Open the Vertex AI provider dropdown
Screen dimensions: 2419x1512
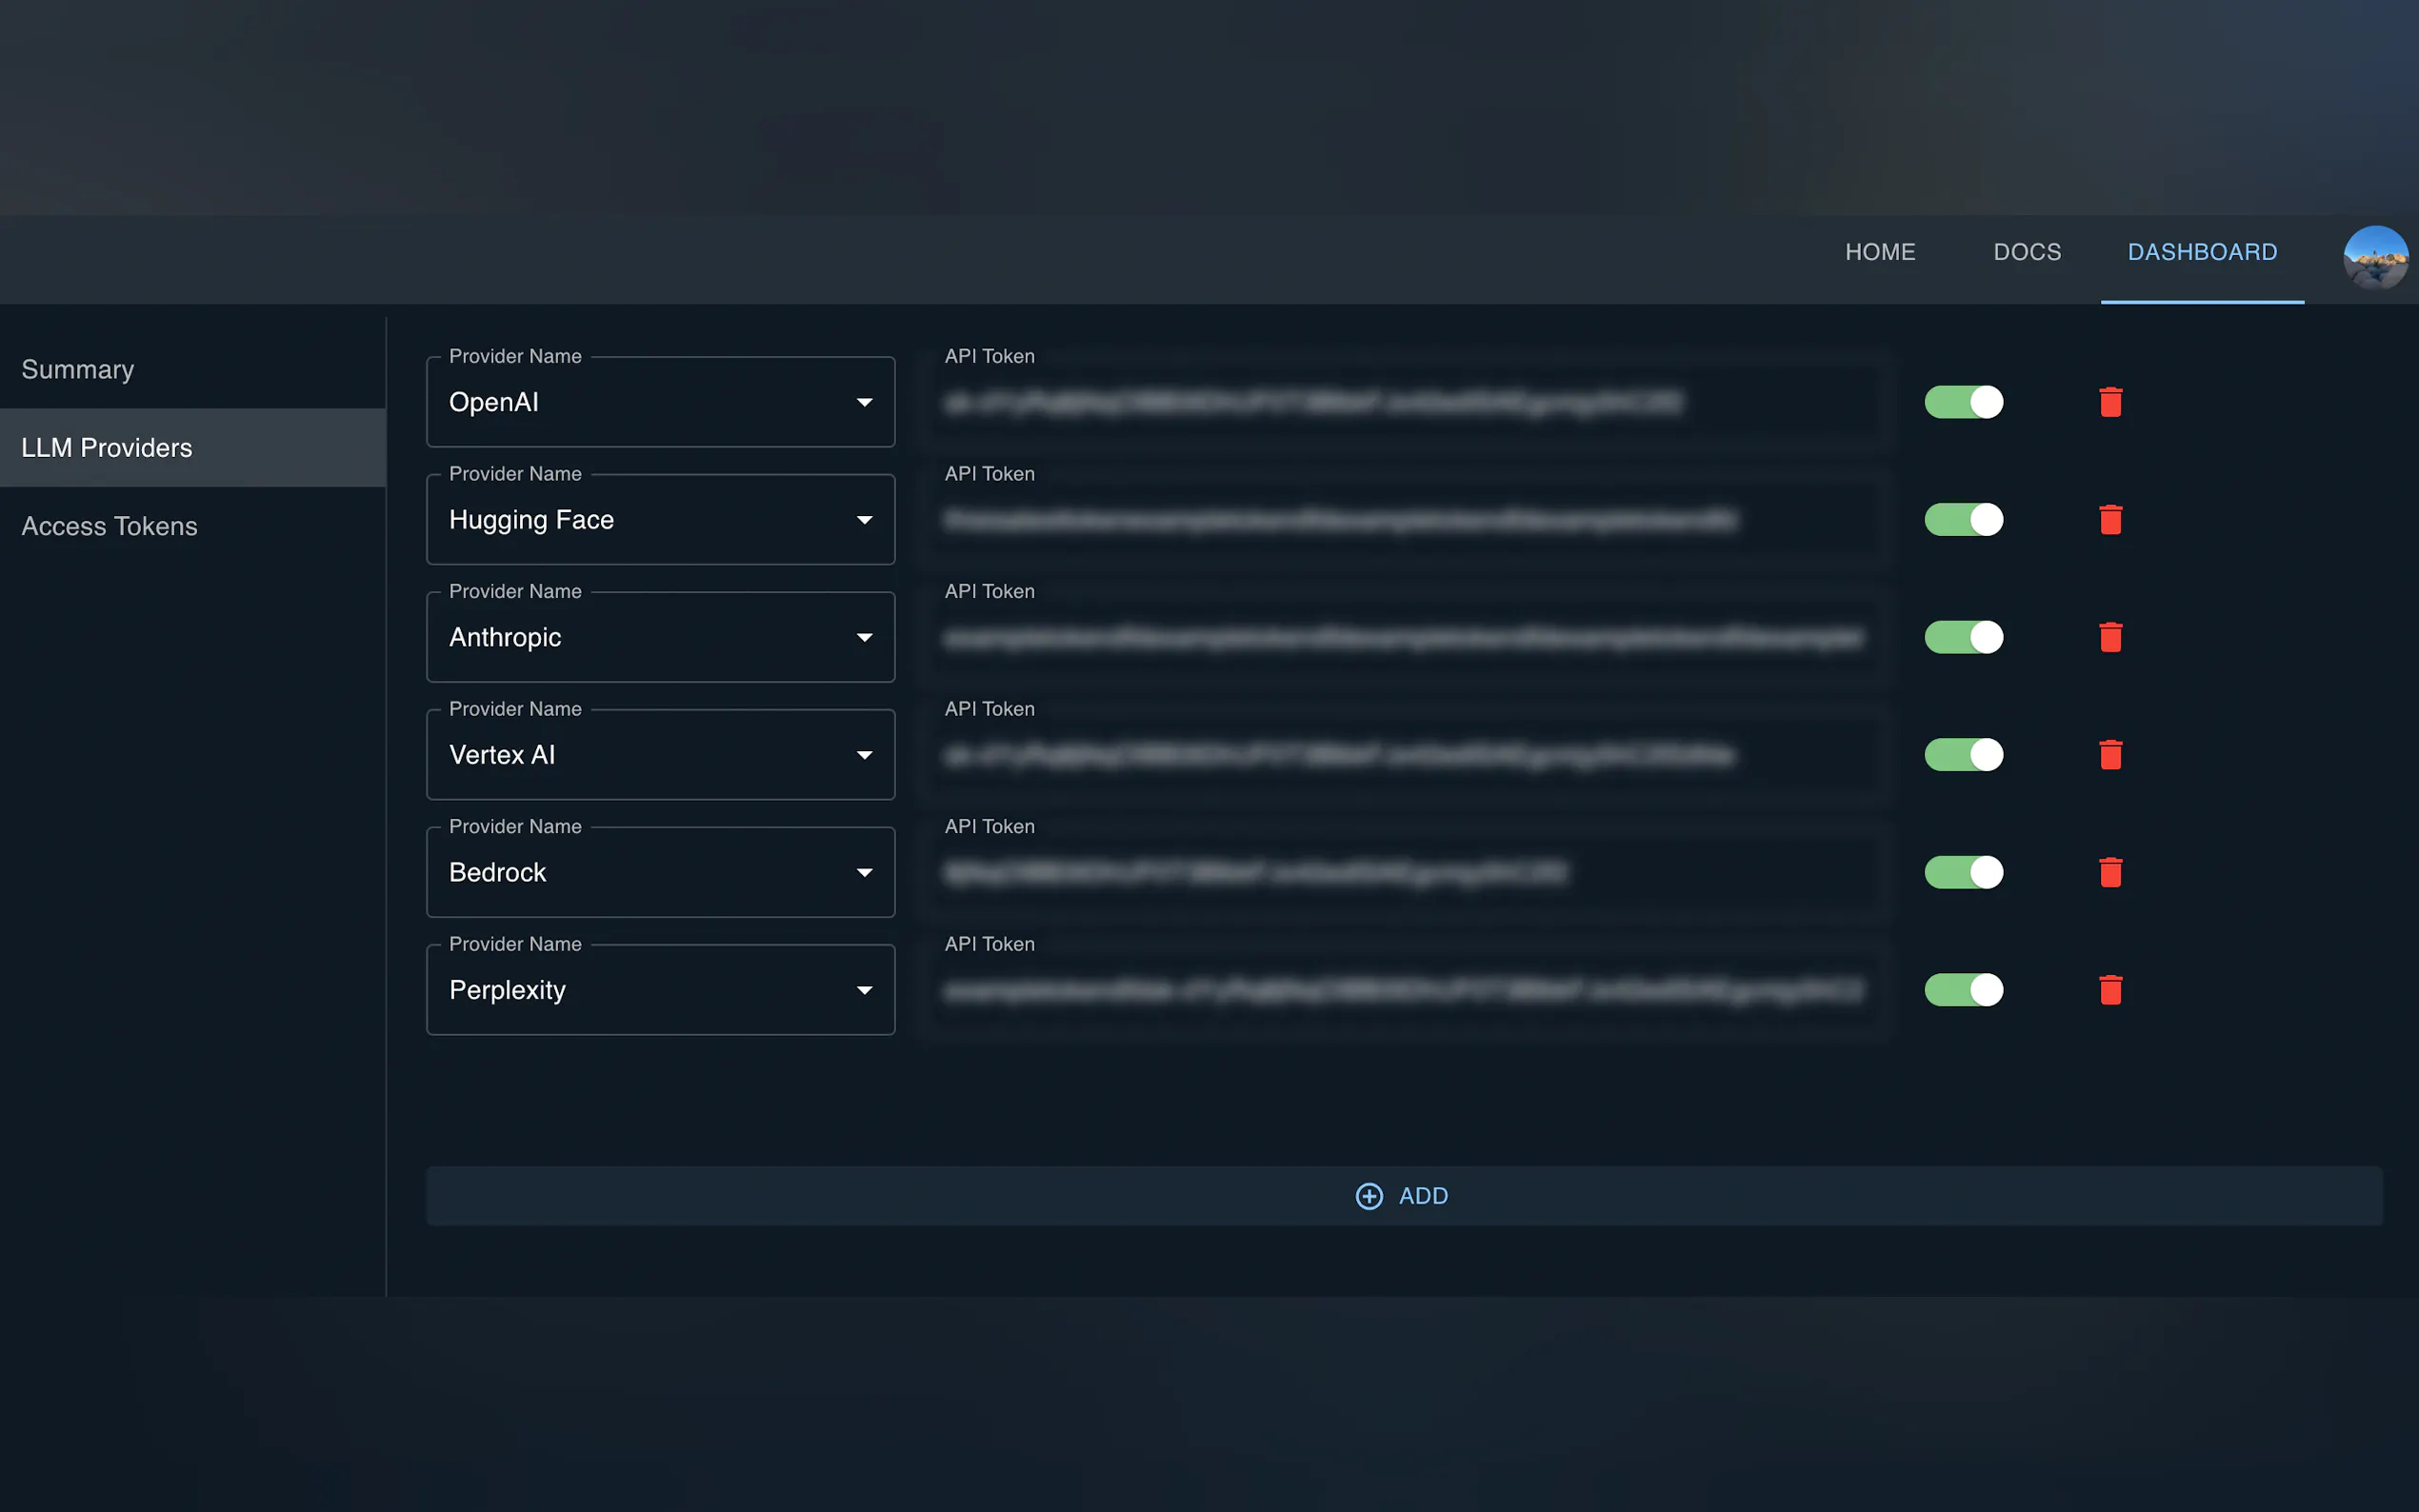[x=660, y=755]
